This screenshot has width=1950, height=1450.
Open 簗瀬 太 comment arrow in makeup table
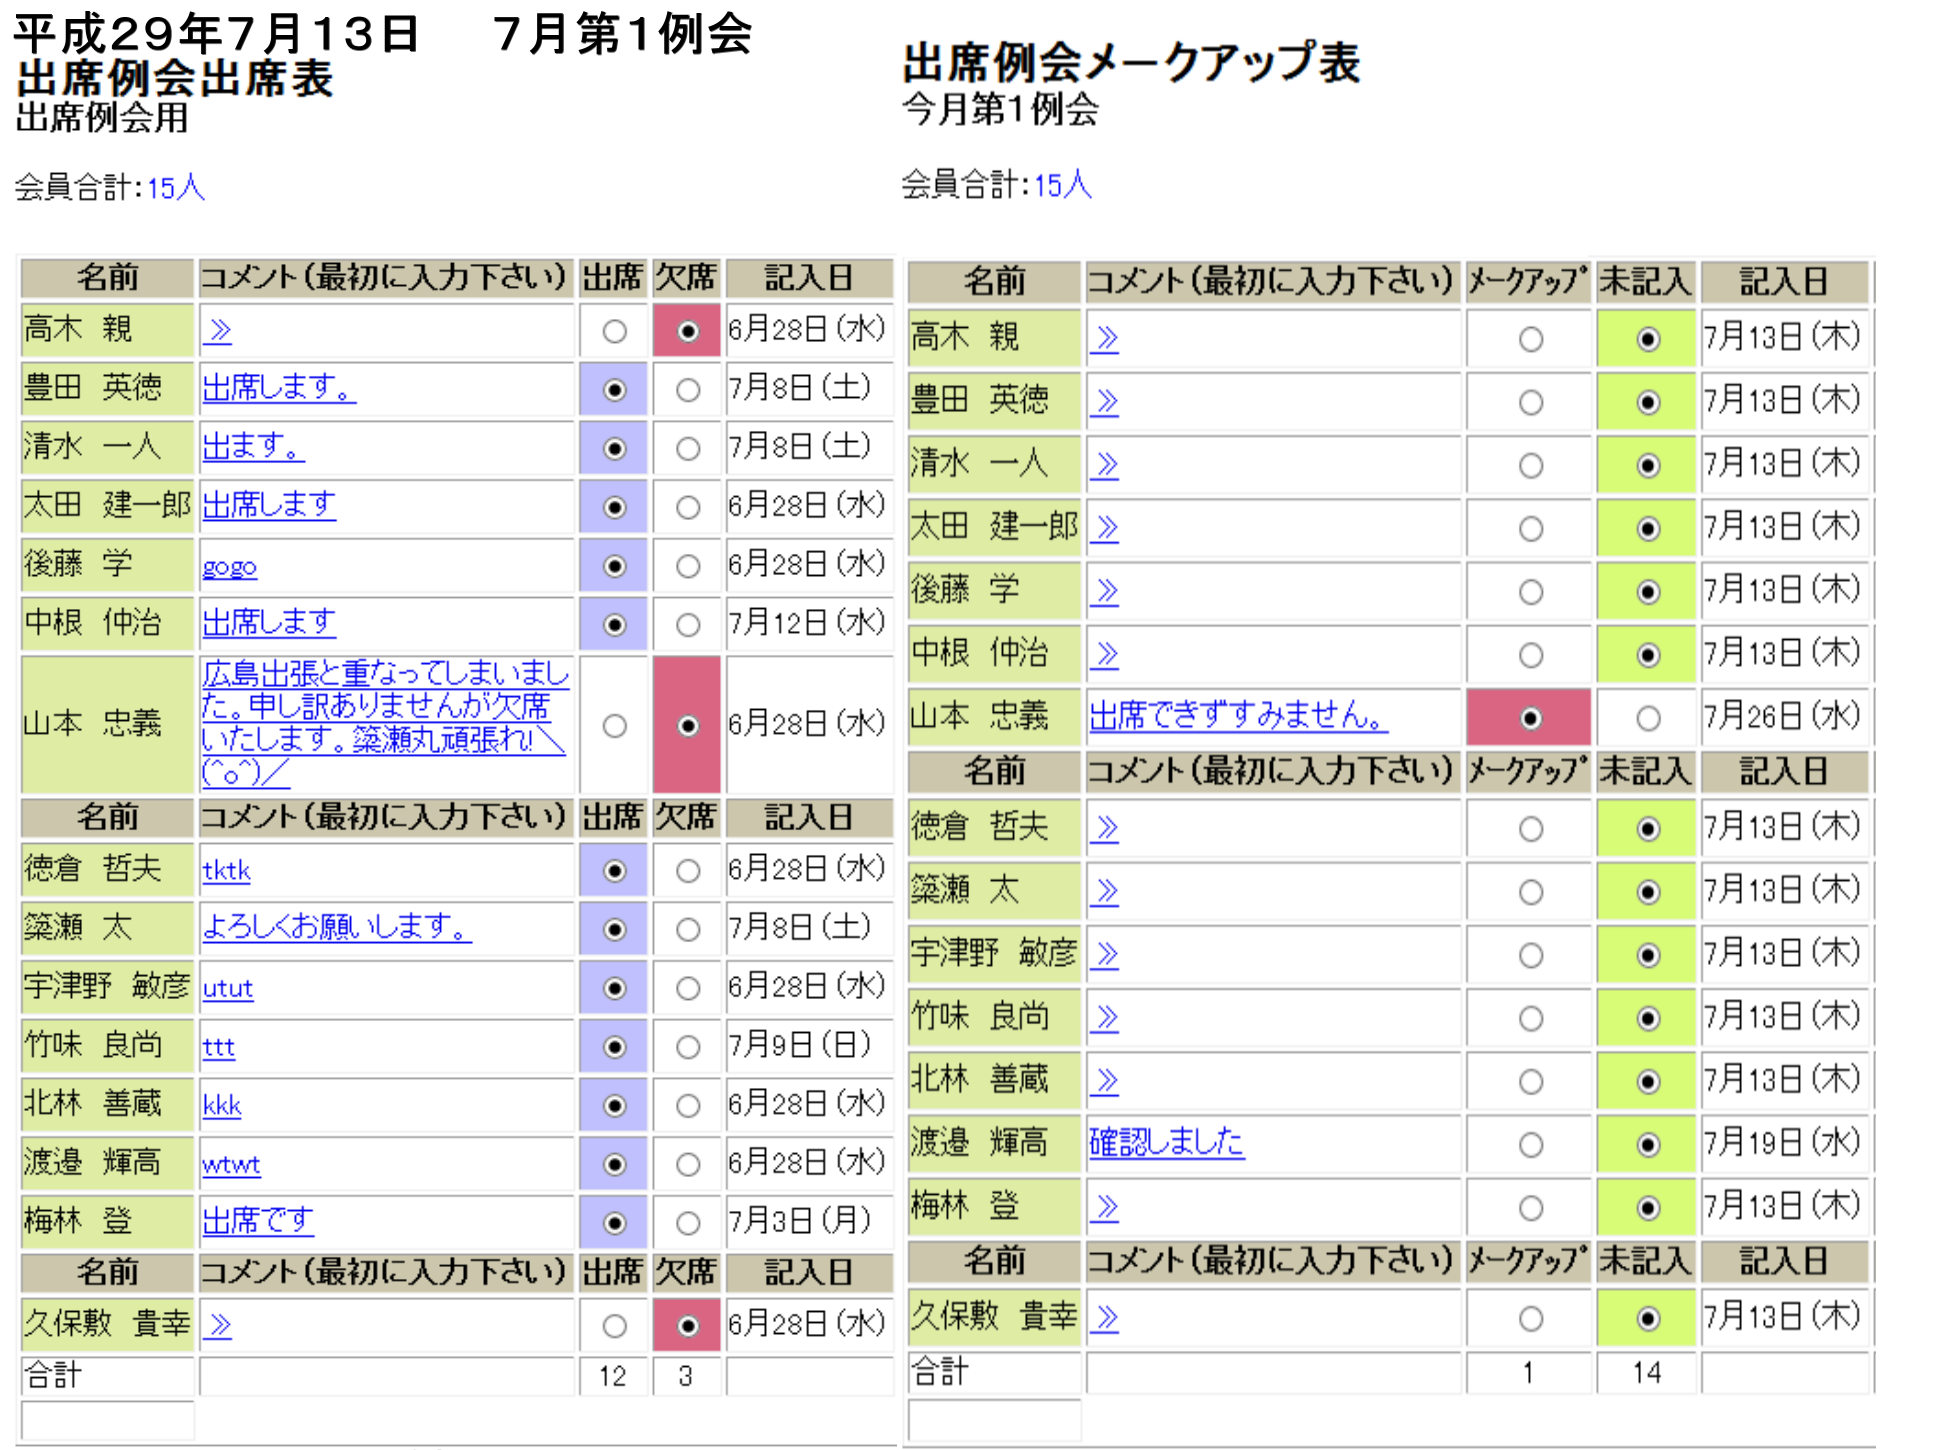coord(1104,891)
